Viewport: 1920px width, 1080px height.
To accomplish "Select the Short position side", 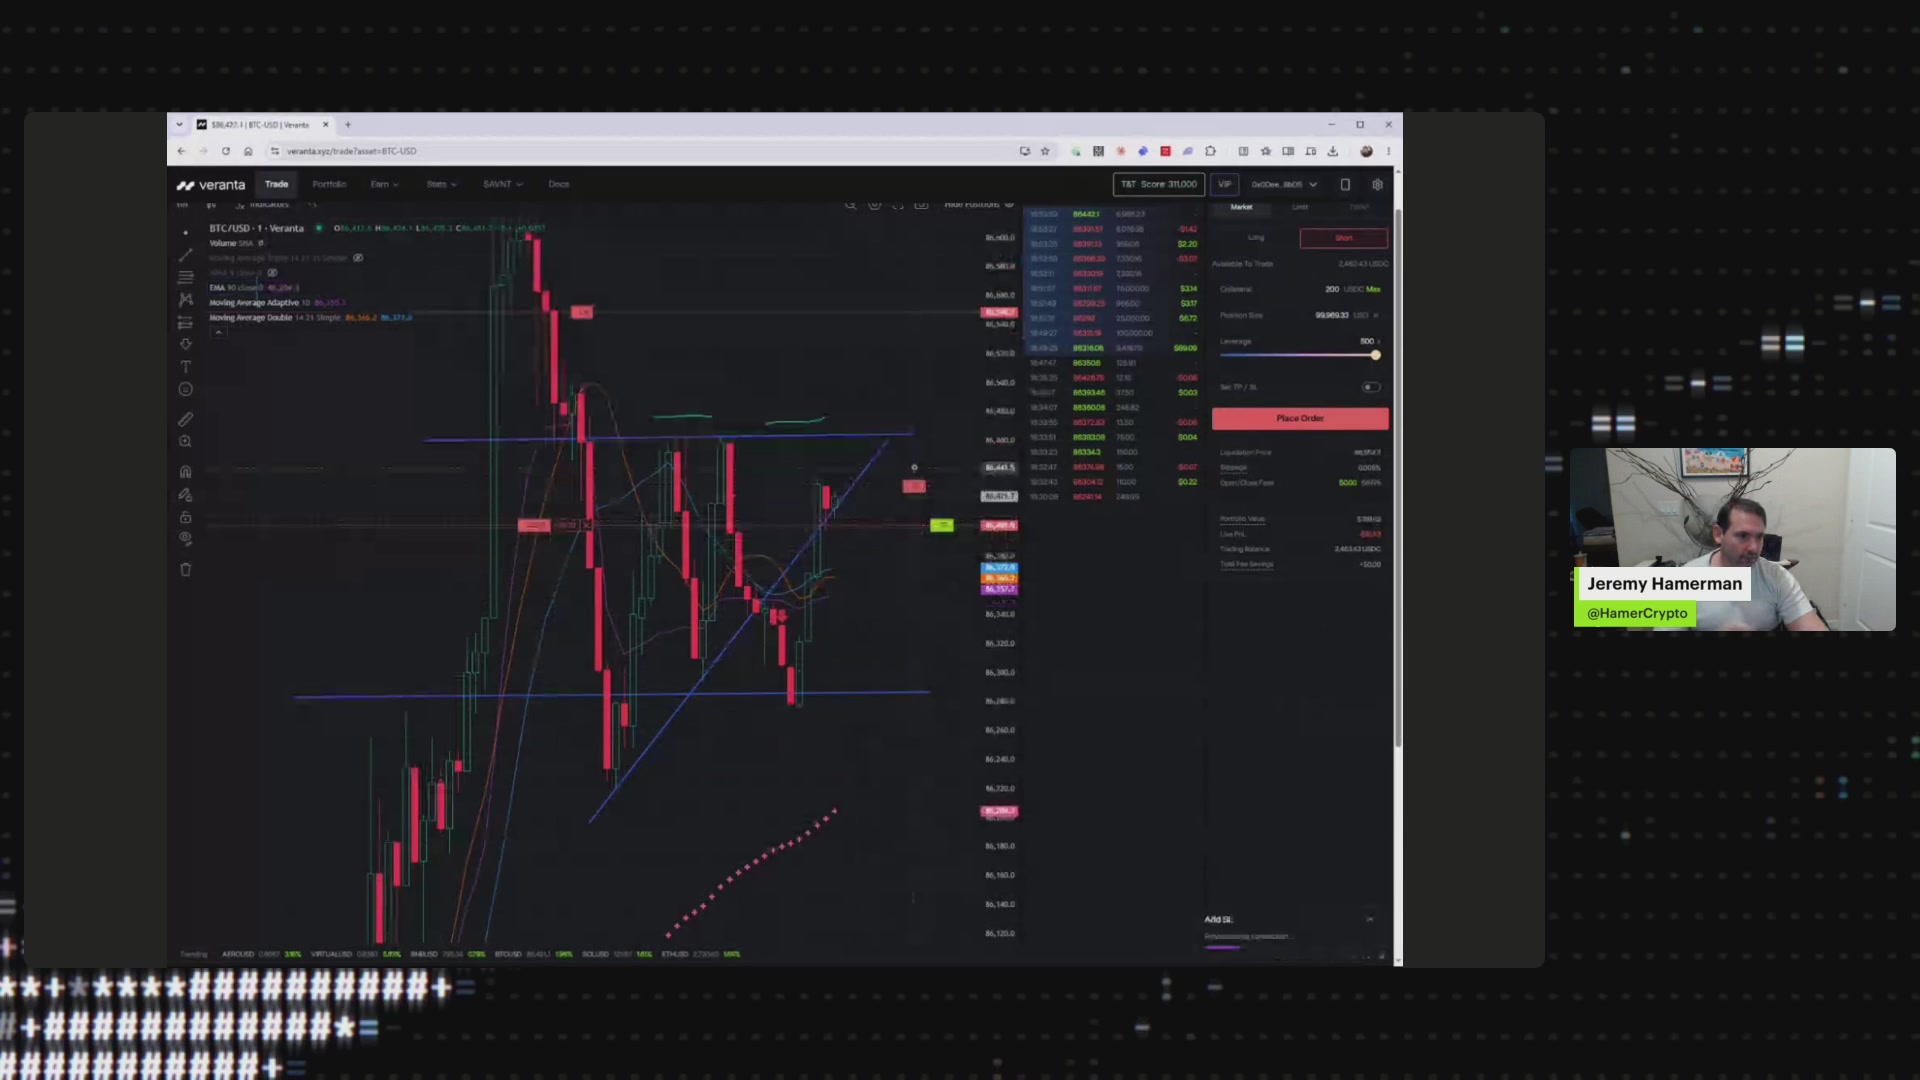I will pyautogui.click(x=1343, y=238).
